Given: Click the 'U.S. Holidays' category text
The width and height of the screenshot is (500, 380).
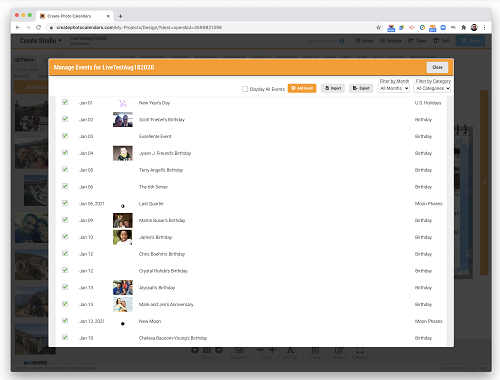Looking at the screenshot, I should [x=428, y=103].
